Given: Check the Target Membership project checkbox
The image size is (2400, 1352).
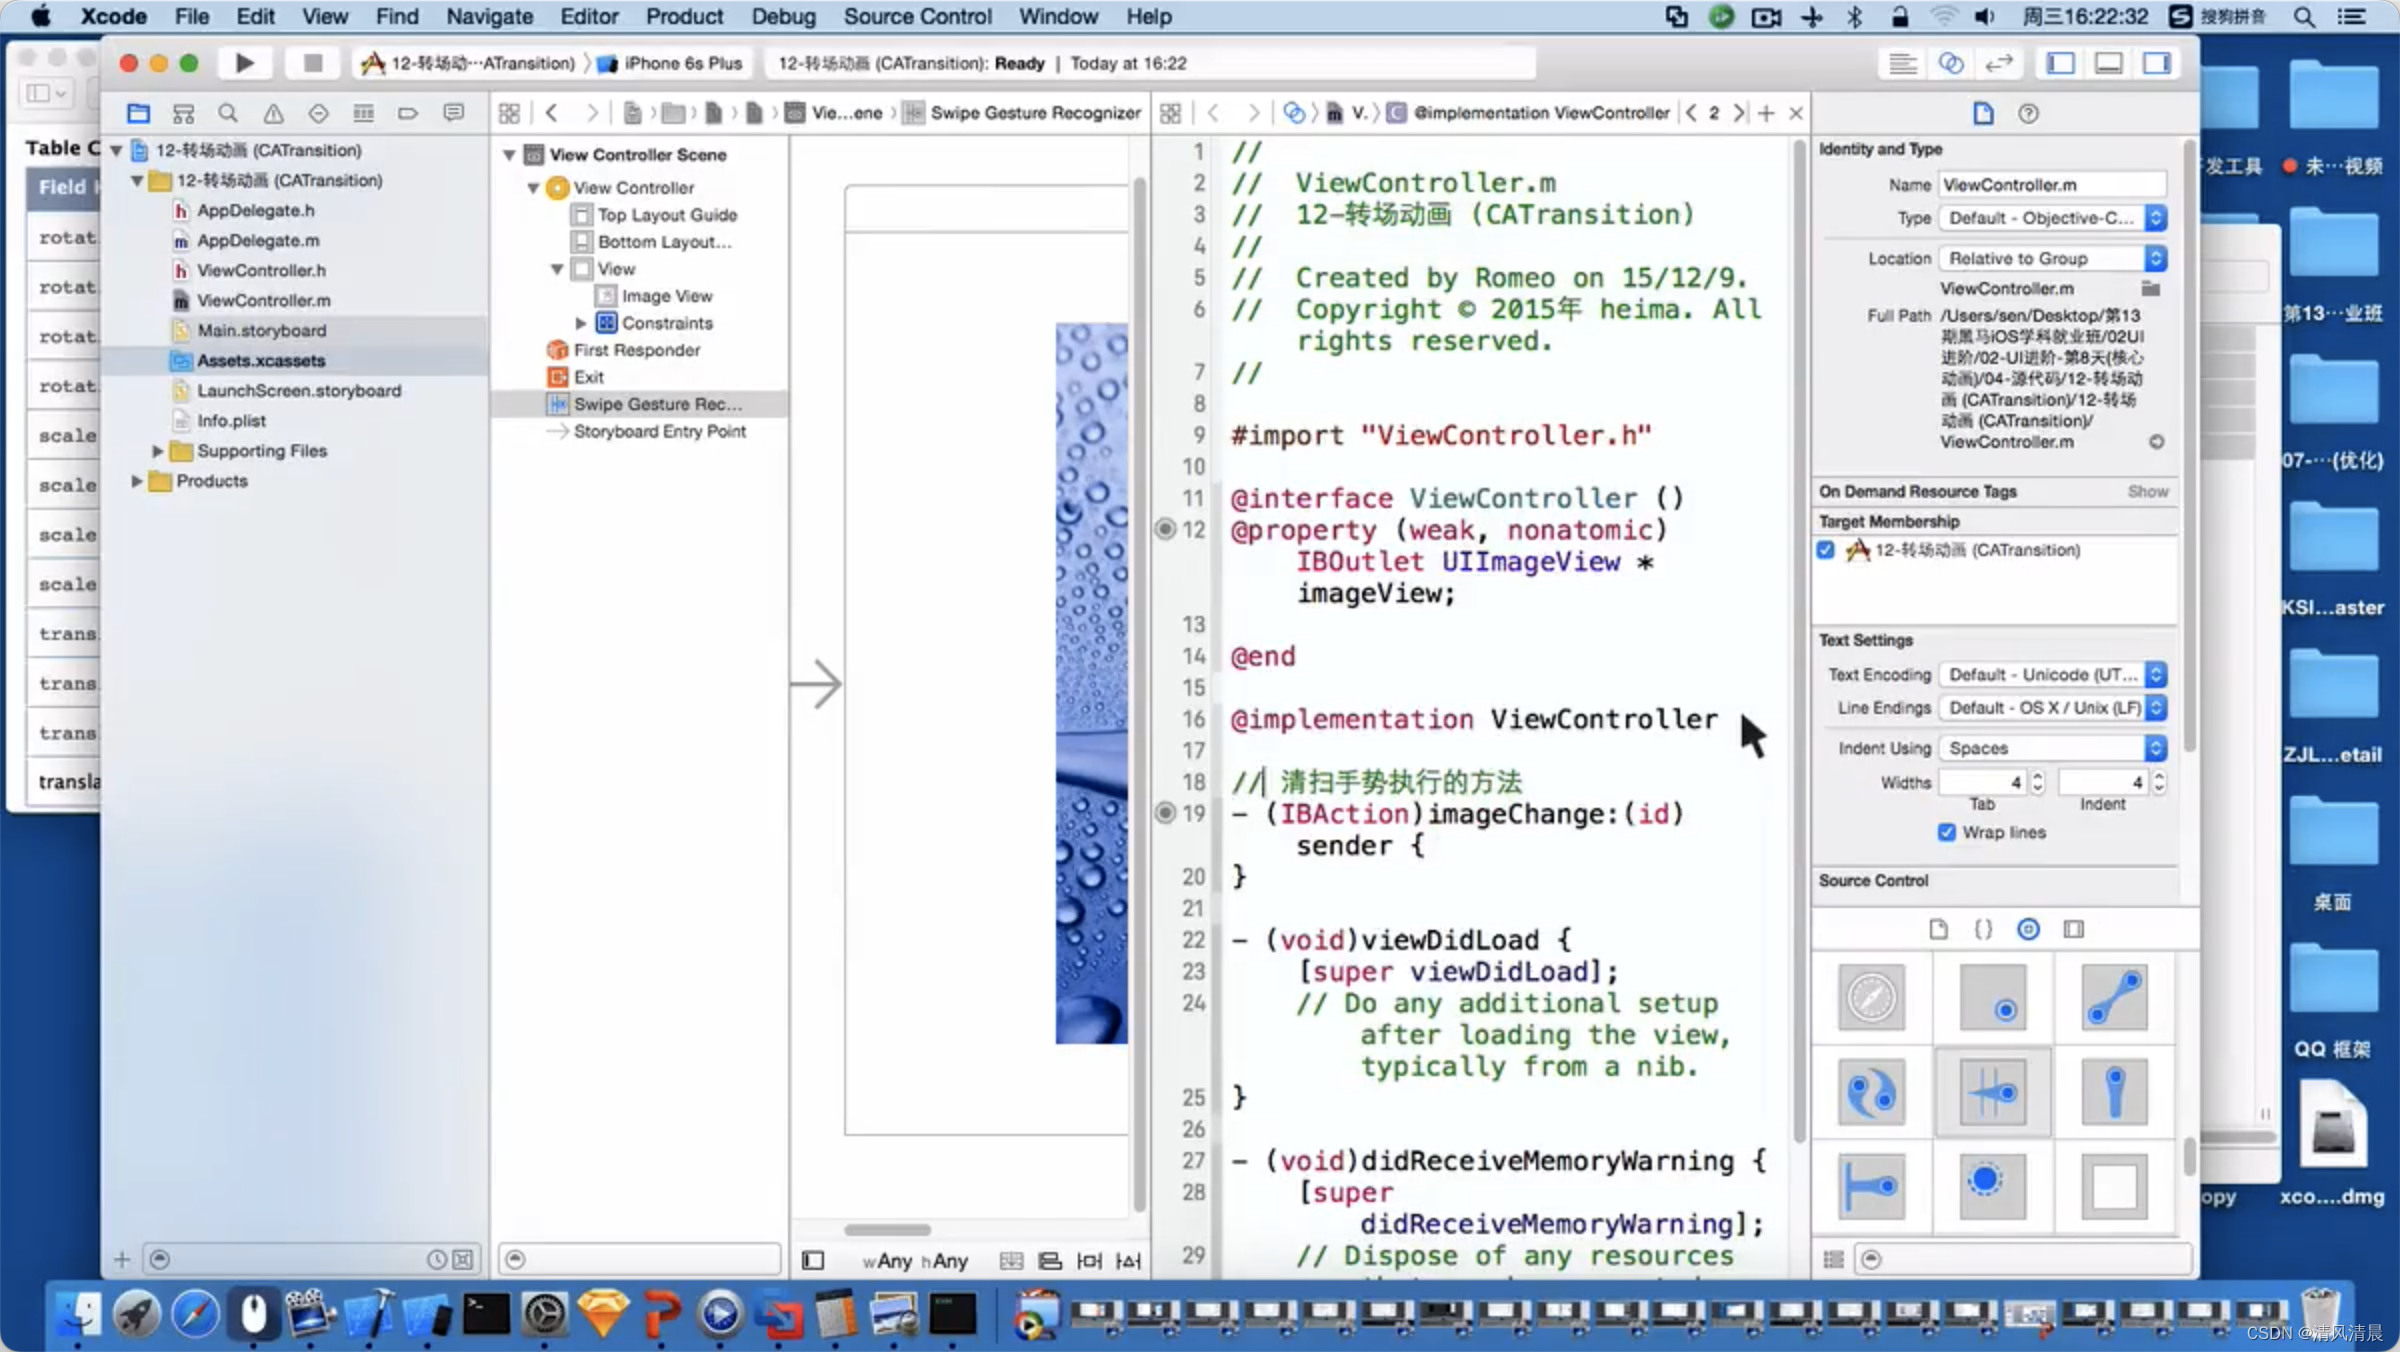Looking at the screenshot, I should pyautogui.click(x=1826, y=549).
